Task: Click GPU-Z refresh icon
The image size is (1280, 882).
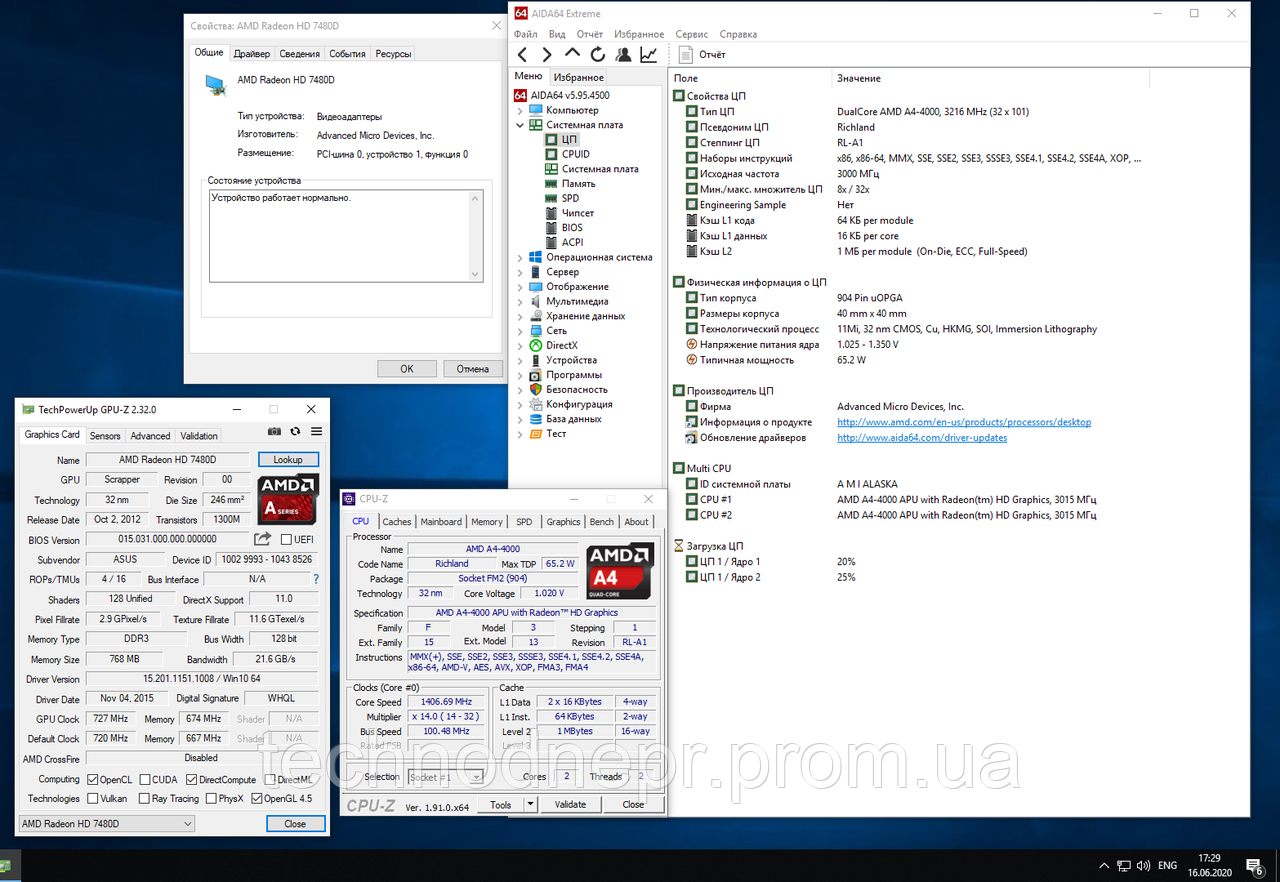Action: [x=295, y=432]
